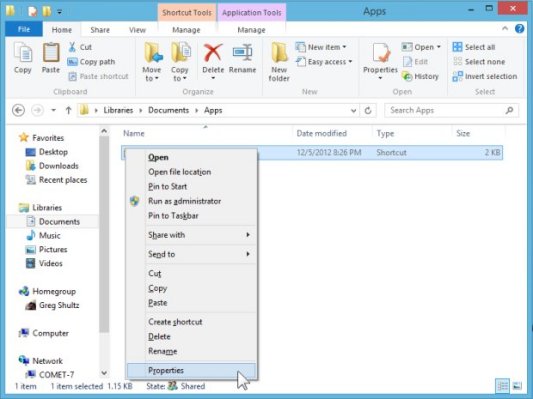
Task: Click the Libraries breadcrumb in address bar
Action: tap(118, 110)
